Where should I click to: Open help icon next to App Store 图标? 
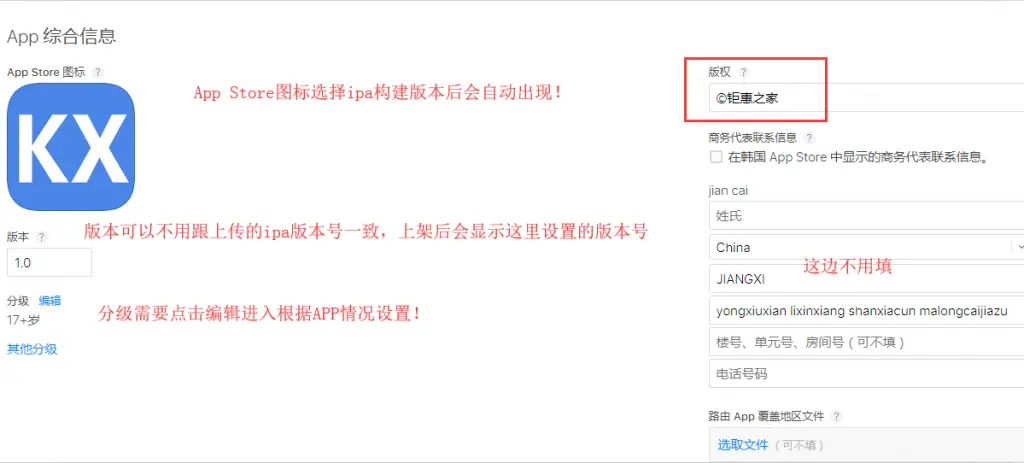click(97, 72)
